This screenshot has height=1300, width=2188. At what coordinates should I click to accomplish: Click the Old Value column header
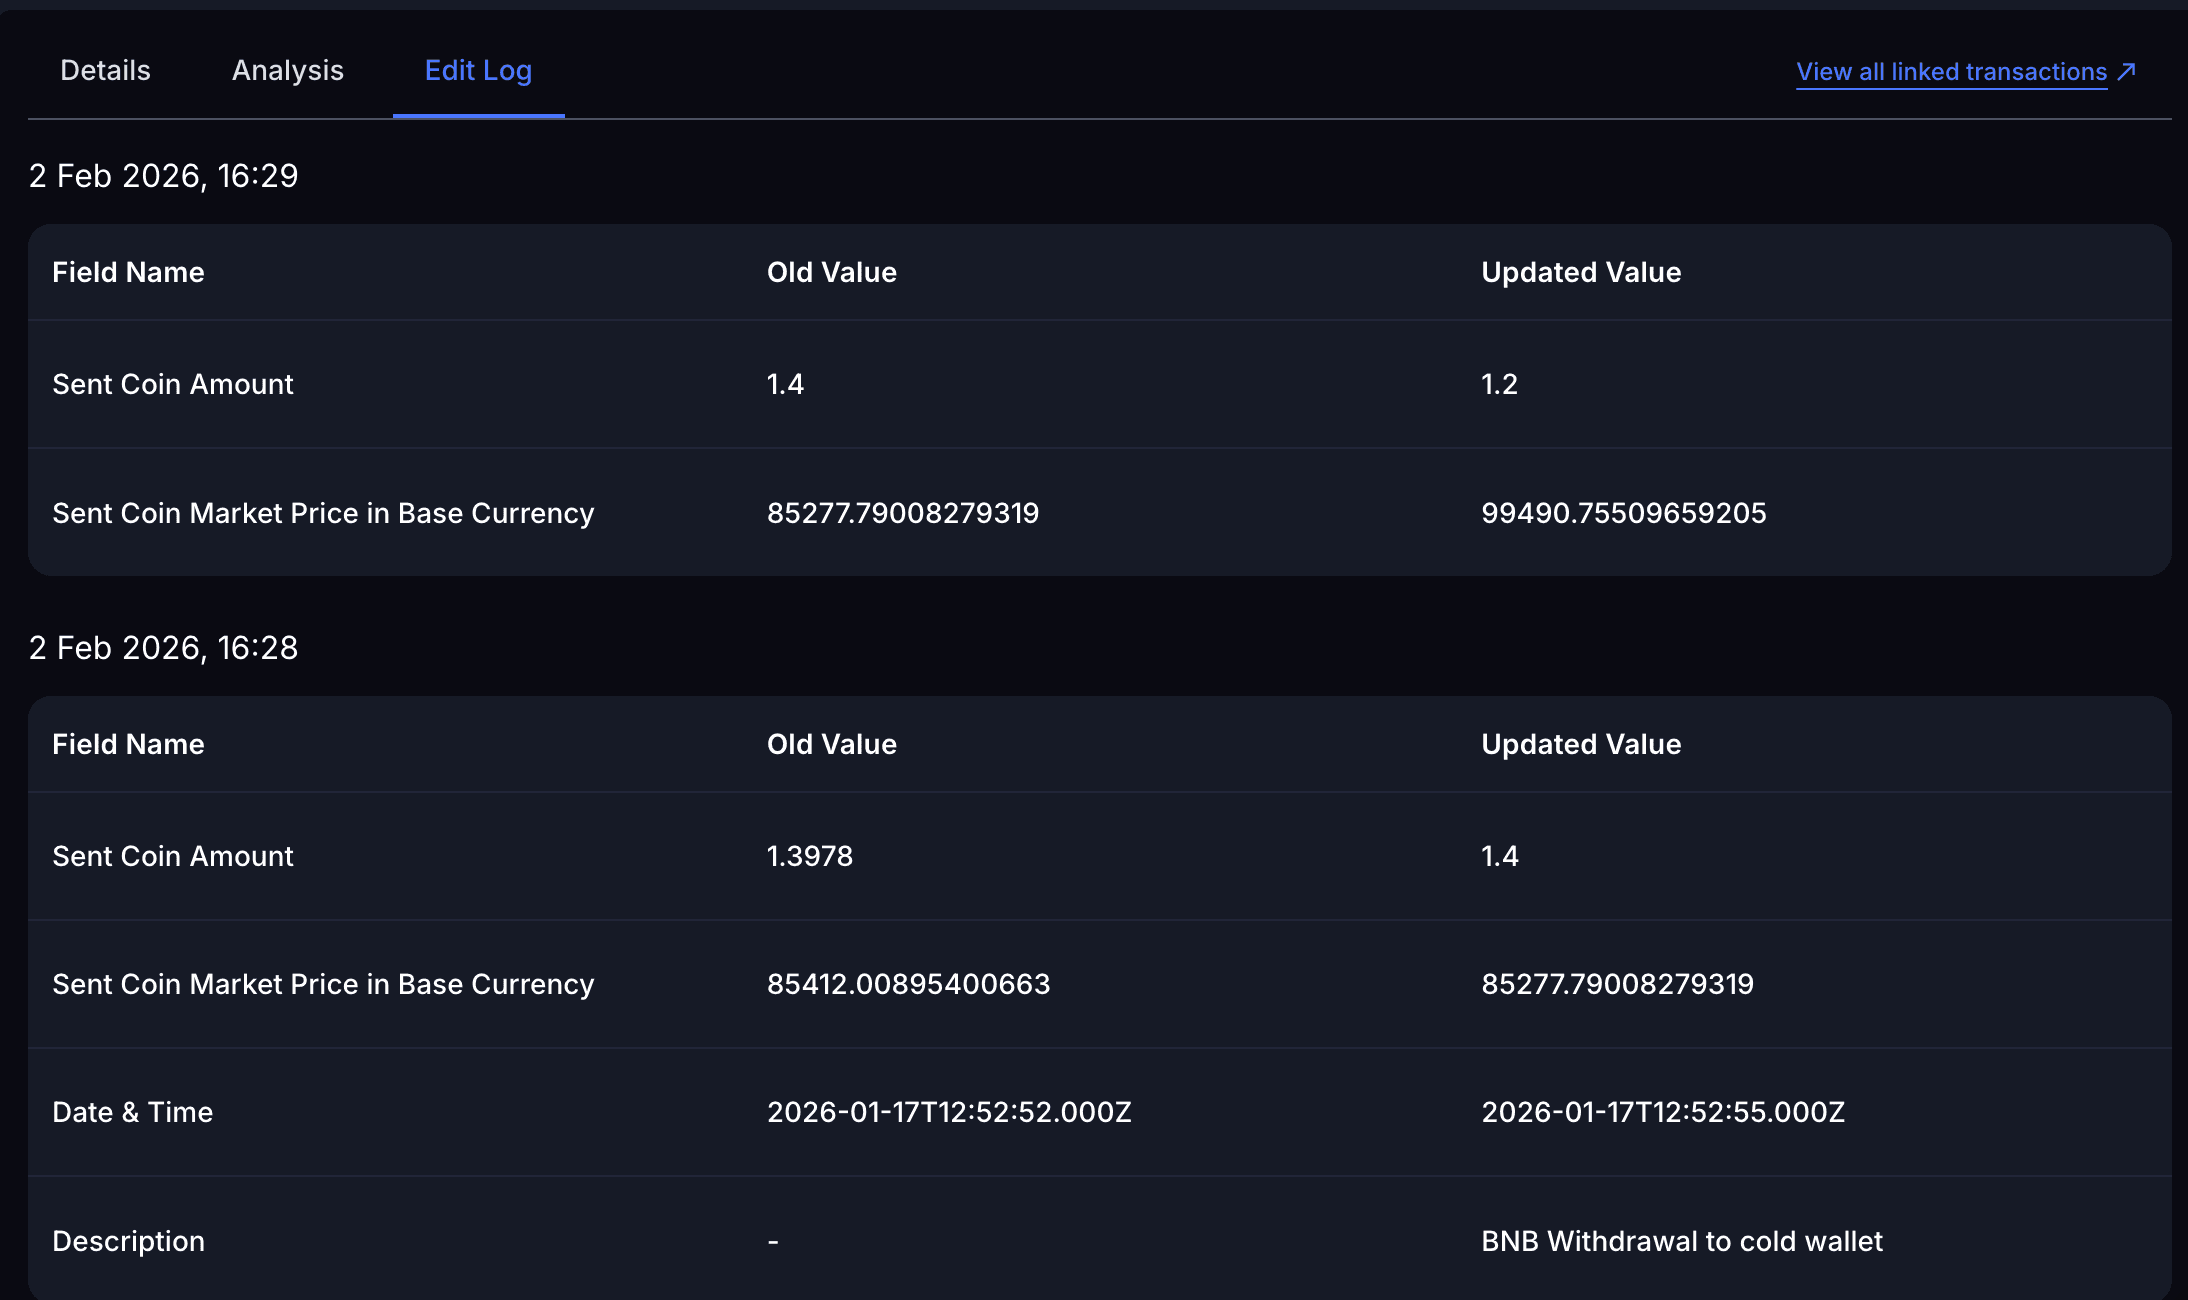pyautogui.click(x=831, y=272)
